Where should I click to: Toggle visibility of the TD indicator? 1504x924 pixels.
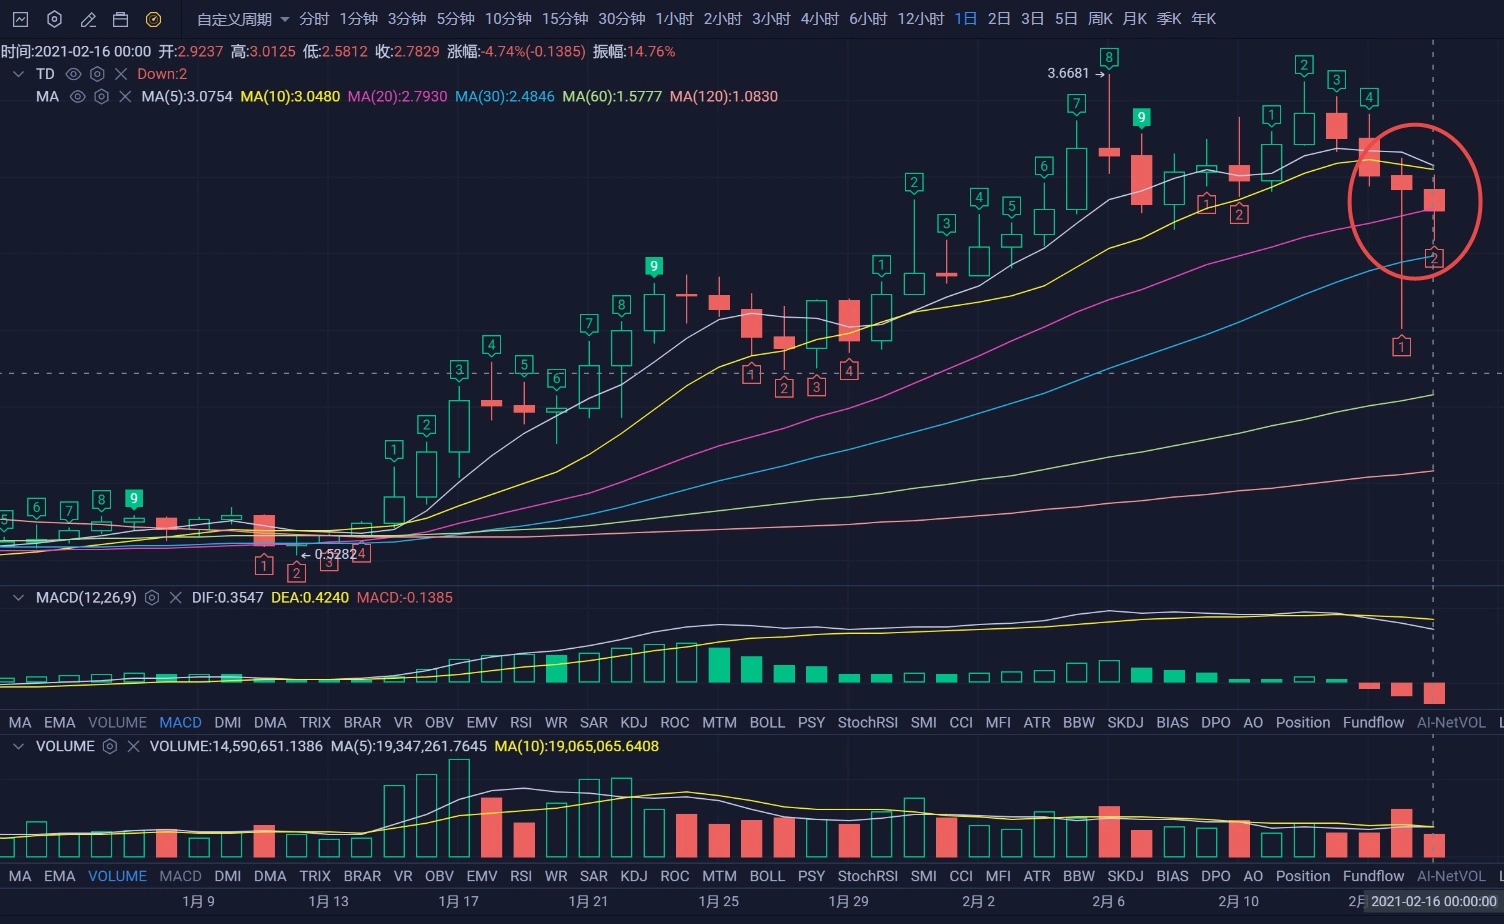(73, 74)
